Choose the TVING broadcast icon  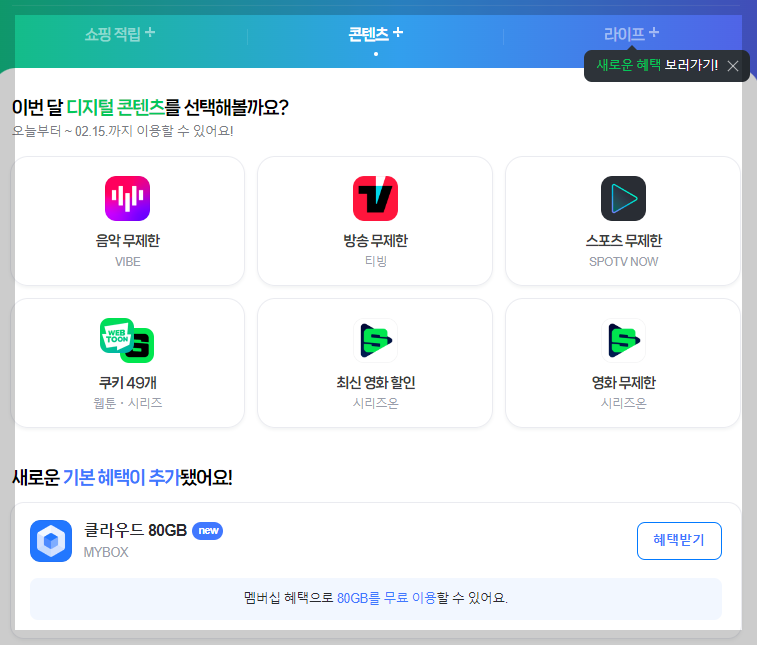coord(376,198)
